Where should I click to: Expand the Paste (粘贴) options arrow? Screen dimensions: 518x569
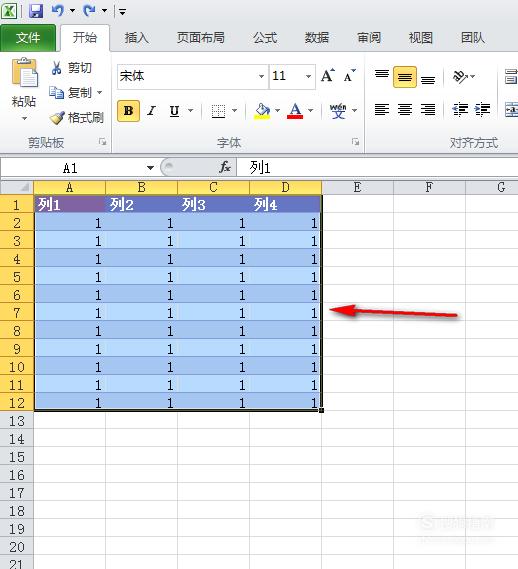[x=24, y=119]
